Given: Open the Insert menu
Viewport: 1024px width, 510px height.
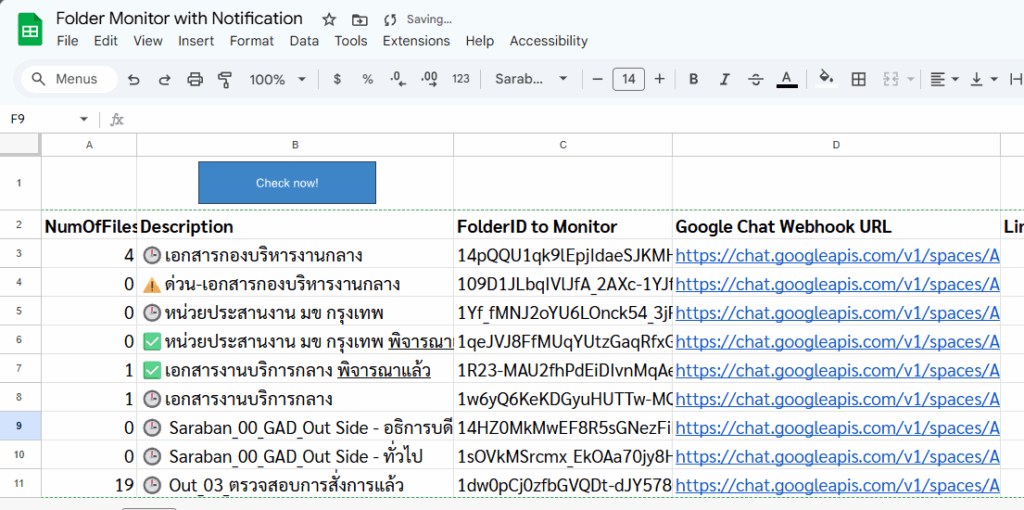Looking at the screenshot, I should coord(196,41).
